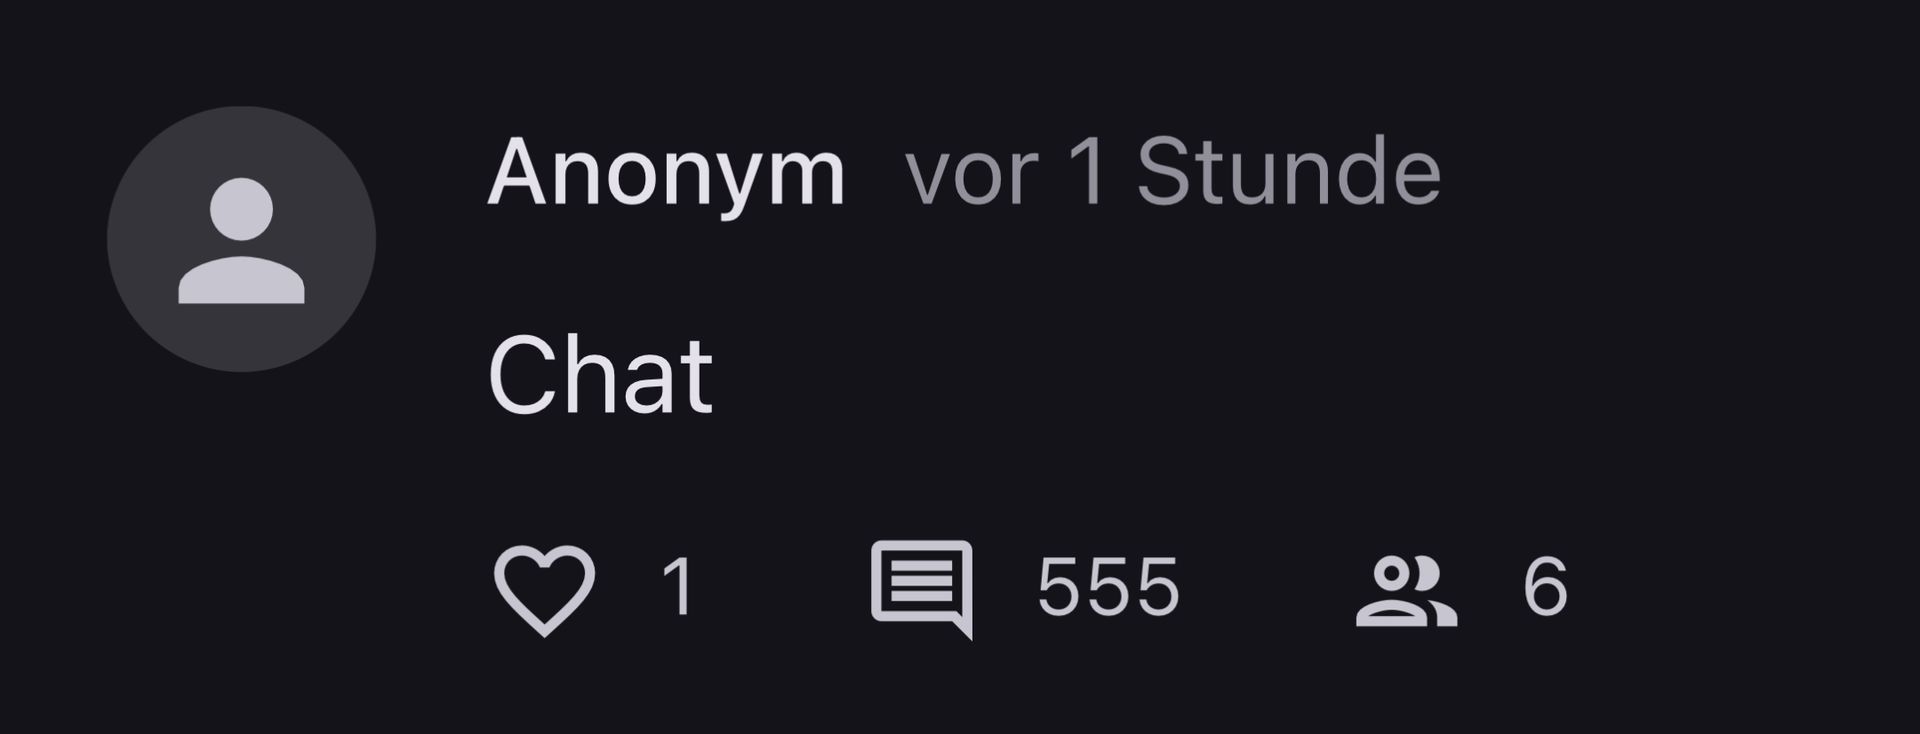This screenshot has height=734, width=1920.
Task: View participants using the people icon
Action: (1406, 591)
